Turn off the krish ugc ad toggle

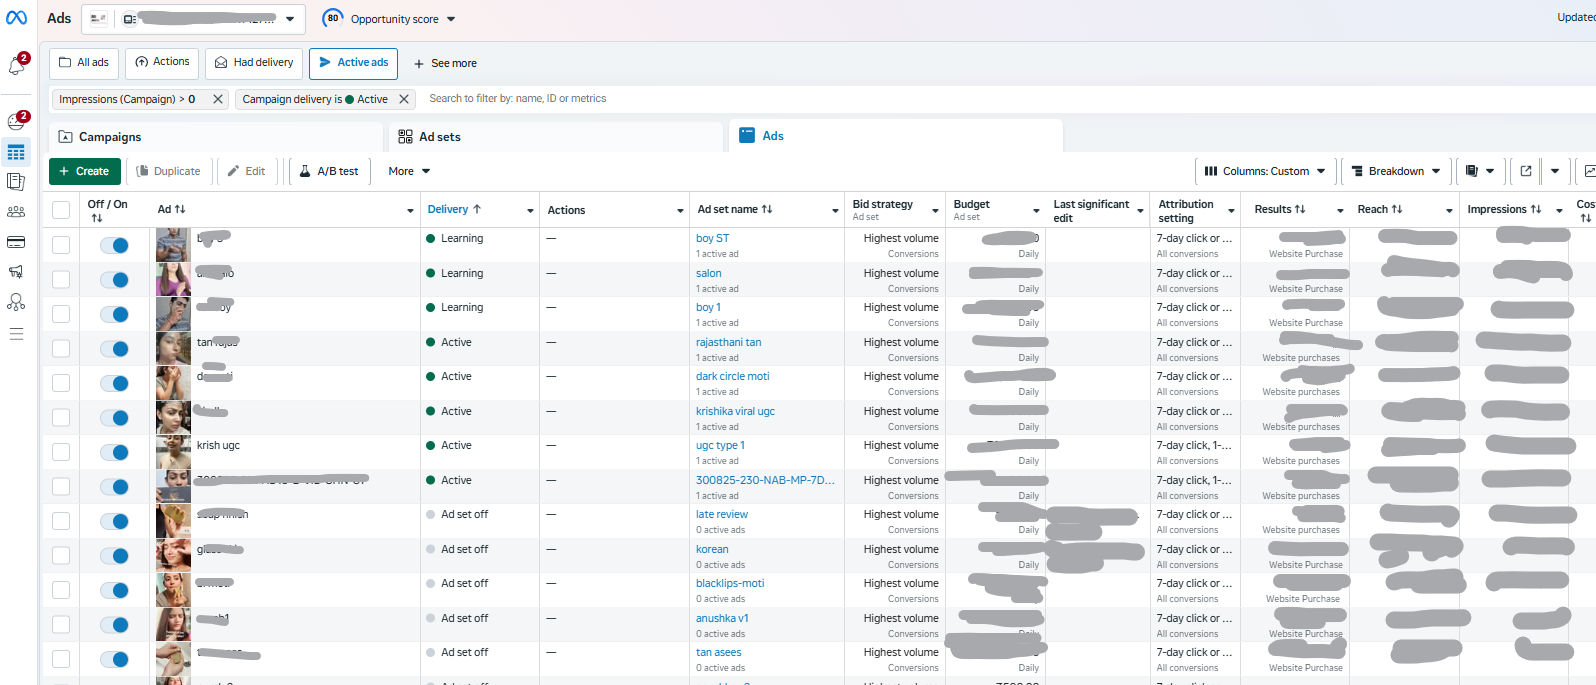pyautogui.click(x=114, y=452)
